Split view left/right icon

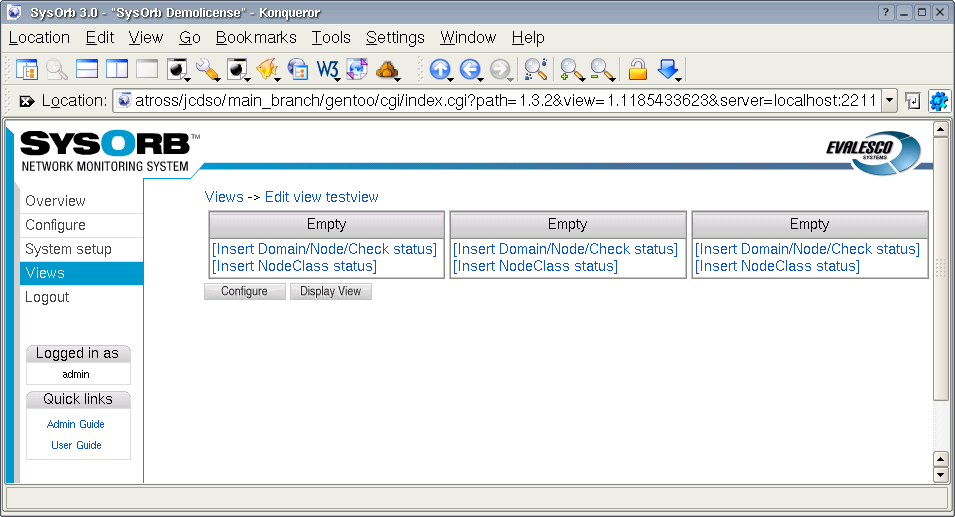click(117, 69)
